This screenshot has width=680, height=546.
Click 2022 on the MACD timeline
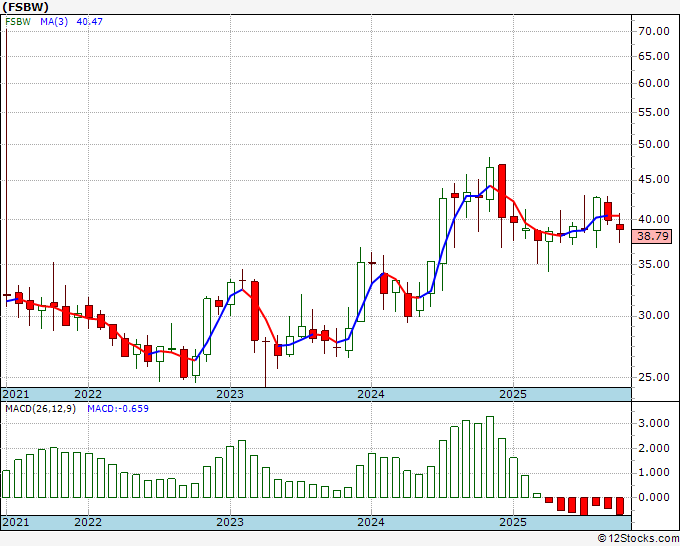coord(88,522)
